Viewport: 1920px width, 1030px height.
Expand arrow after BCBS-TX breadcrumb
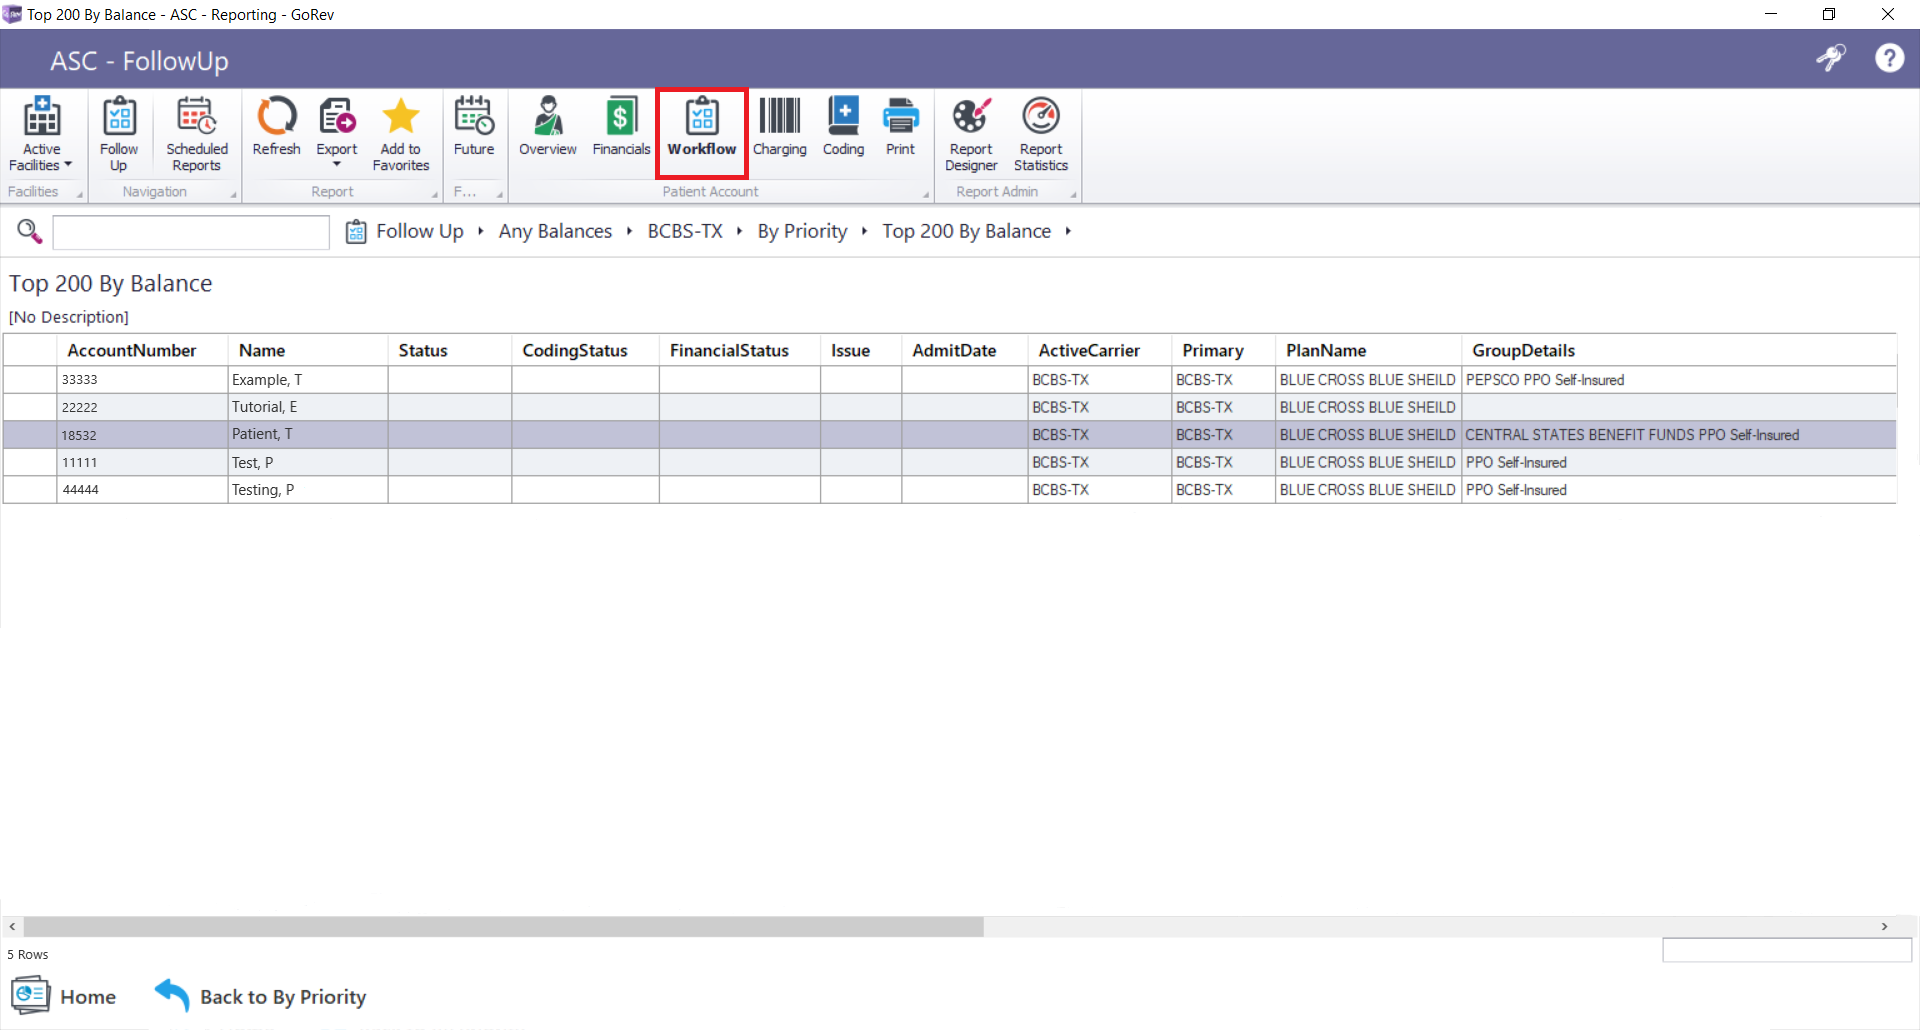(x=739, y=231)
